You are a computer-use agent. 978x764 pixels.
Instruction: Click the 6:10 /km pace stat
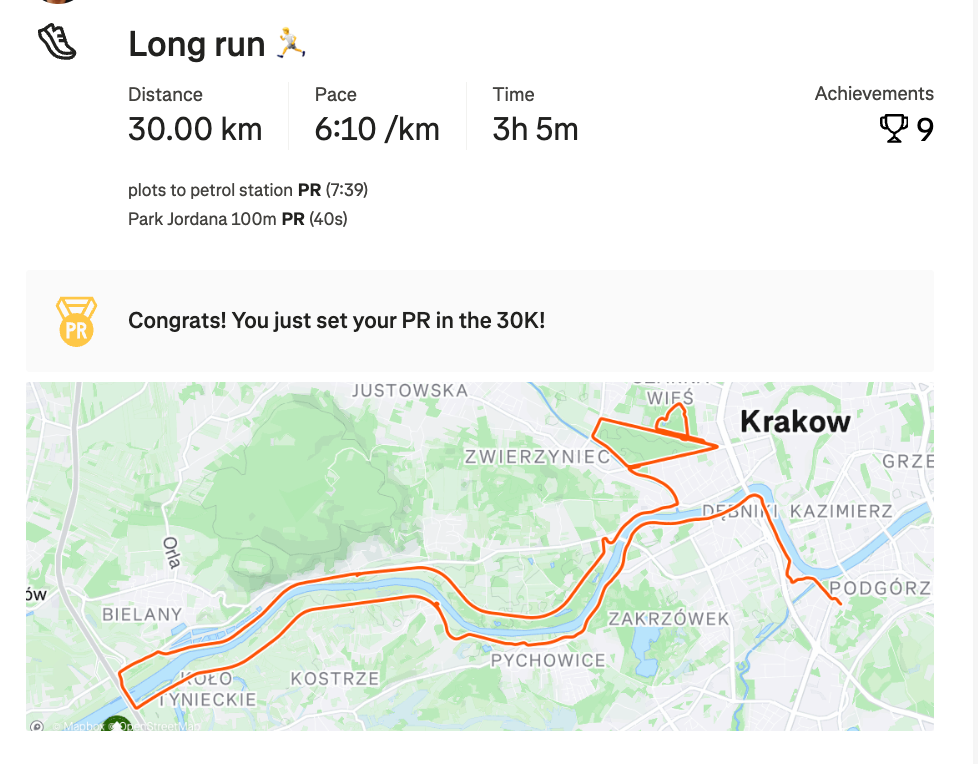377,129
